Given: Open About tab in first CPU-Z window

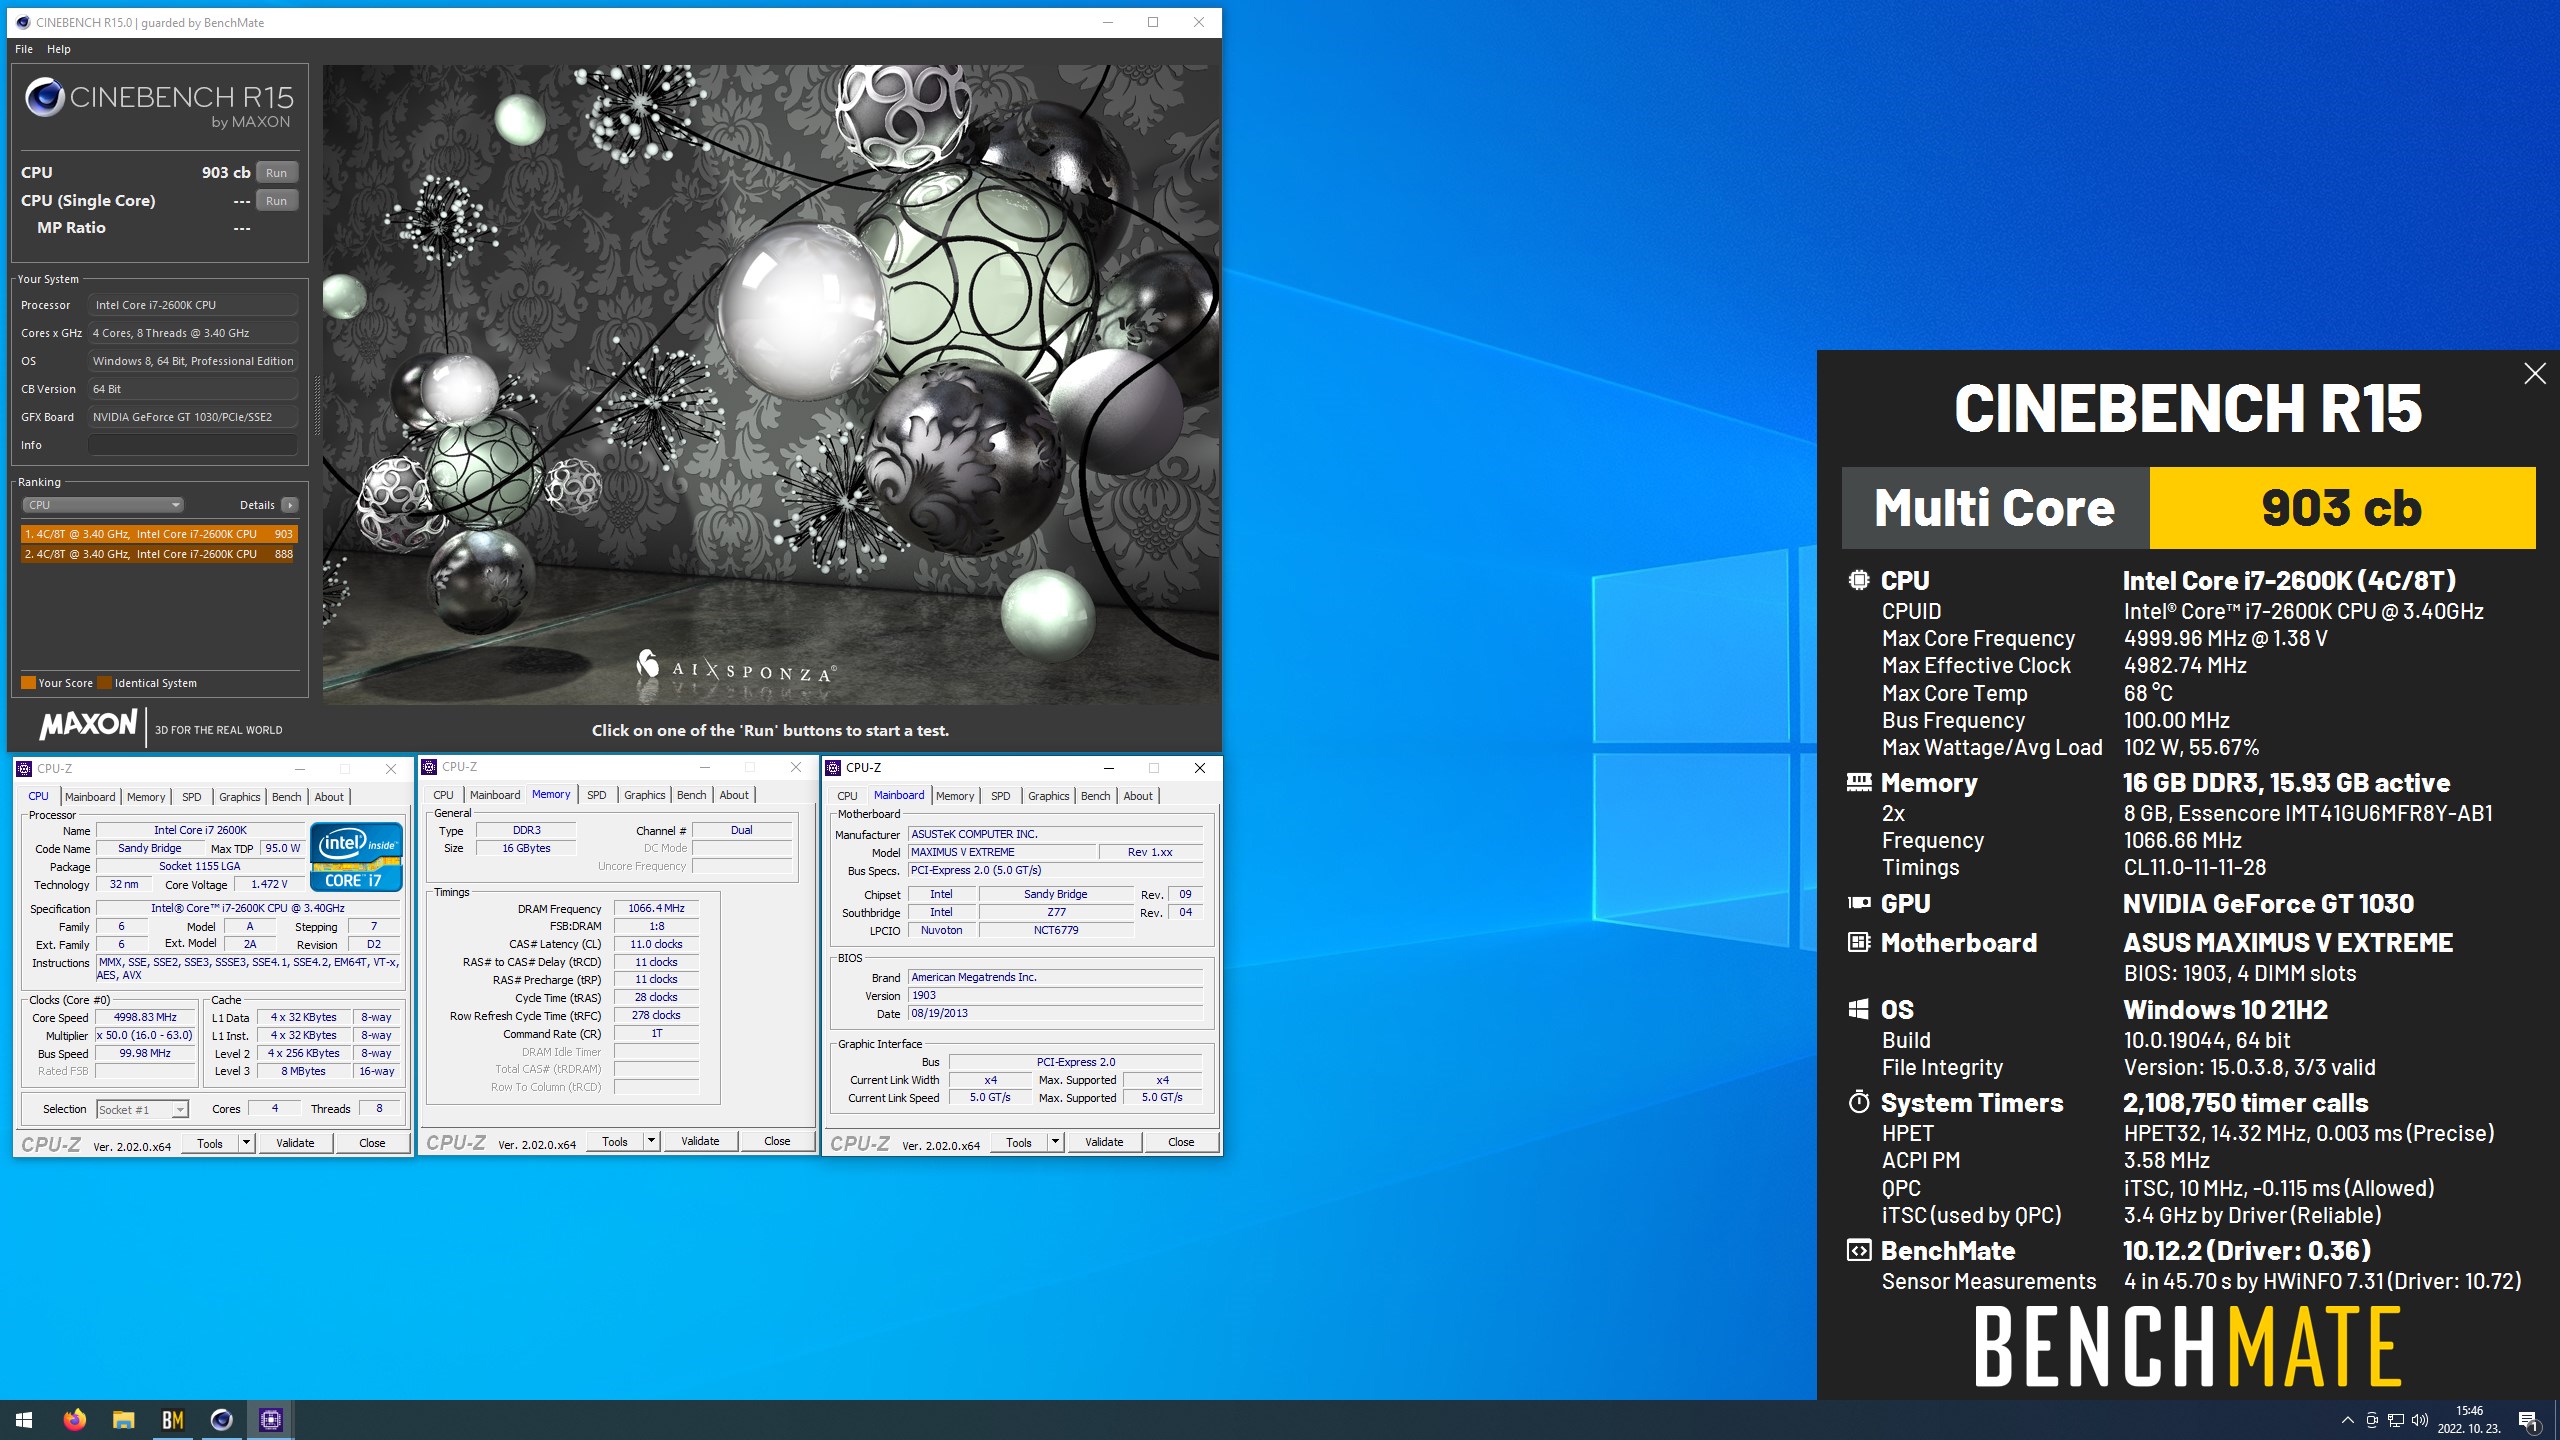Looking at the screenshot, I should point(329,797).
